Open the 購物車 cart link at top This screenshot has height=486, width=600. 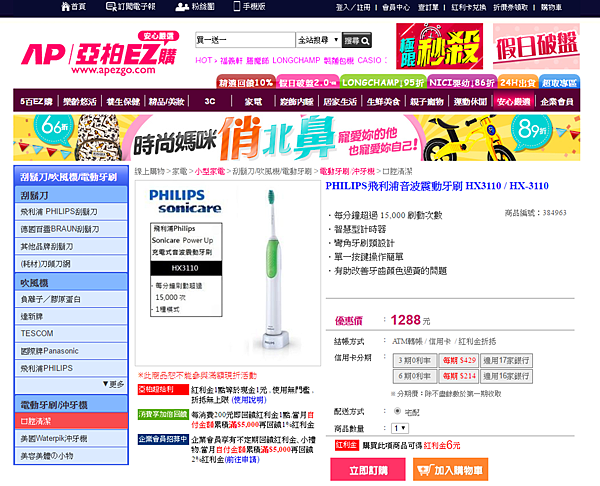click(551, 7)
